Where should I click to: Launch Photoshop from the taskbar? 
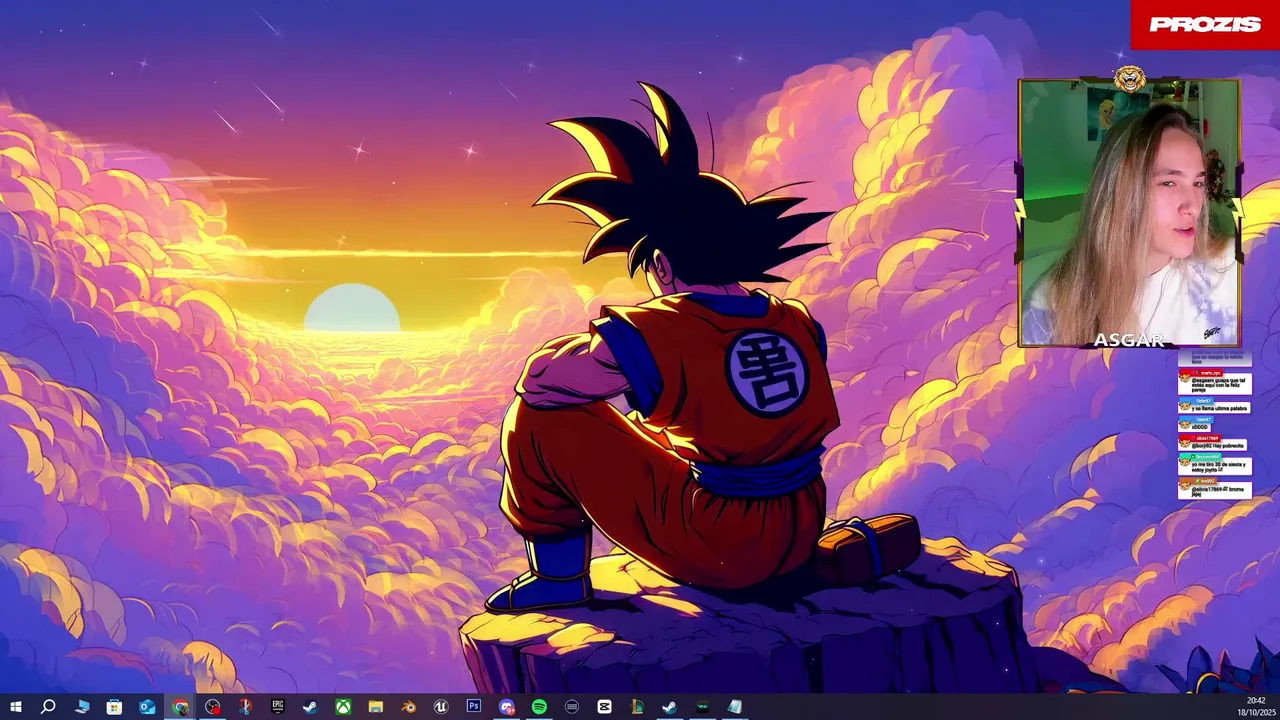pos(474,707)
